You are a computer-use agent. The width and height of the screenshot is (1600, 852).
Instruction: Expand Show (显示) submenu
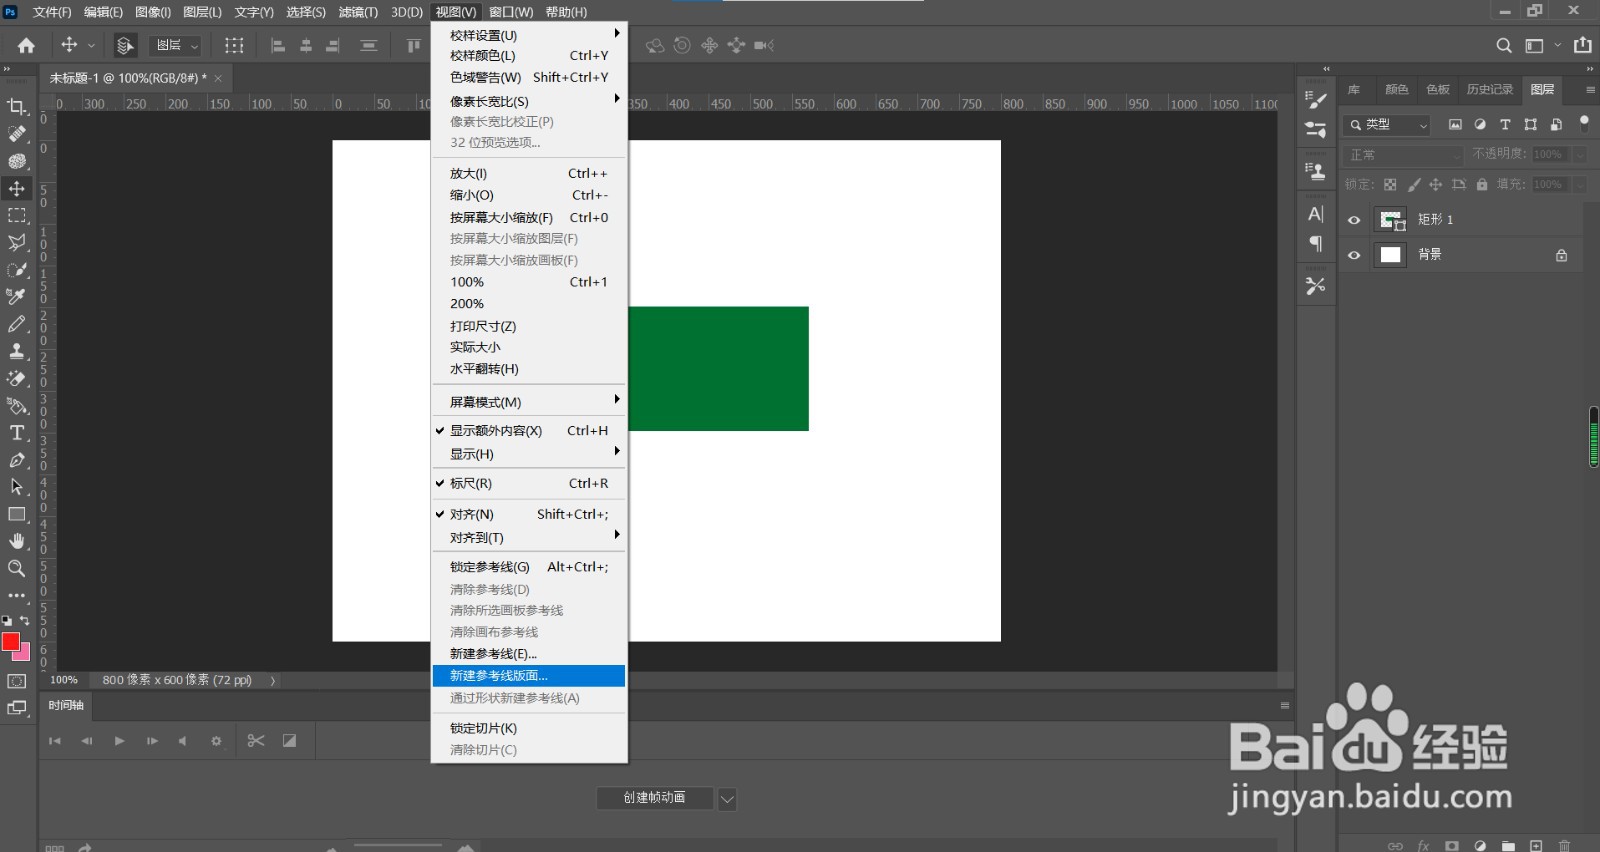click(x=529, y=454)
